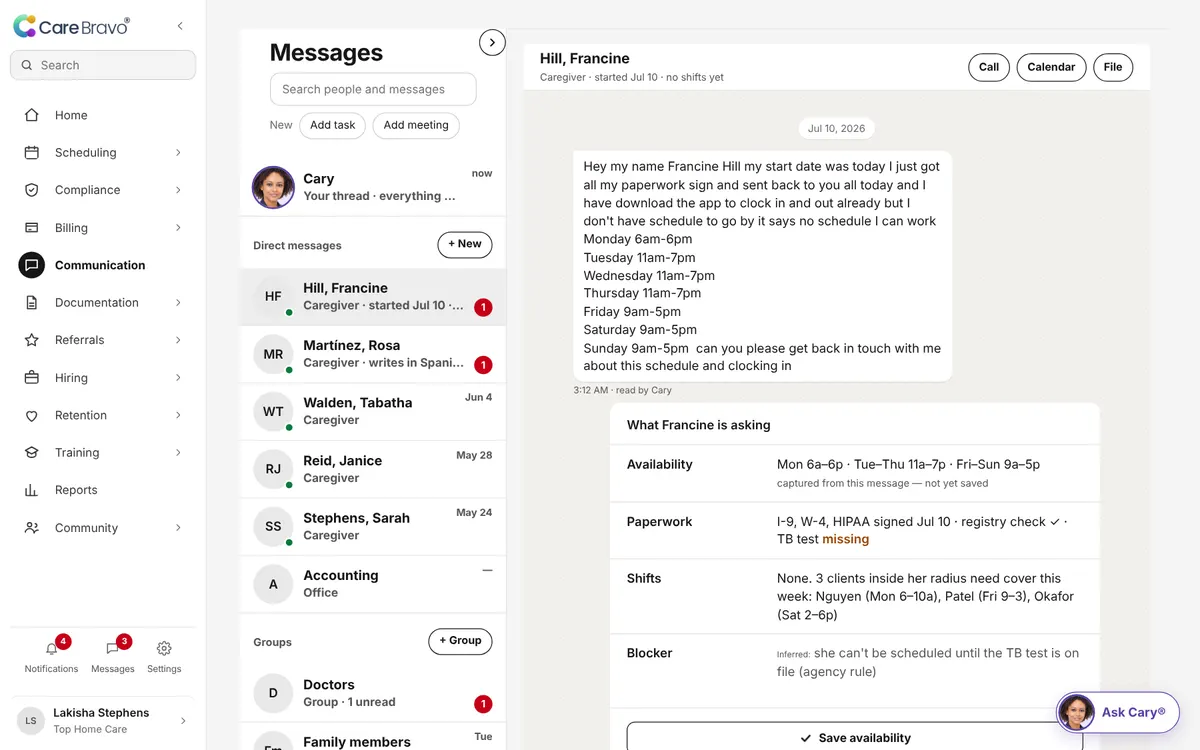The width and height of the screenshot is (1200, 750).
Task: Click the Home icon in sidebar
Action: point(32,115)
